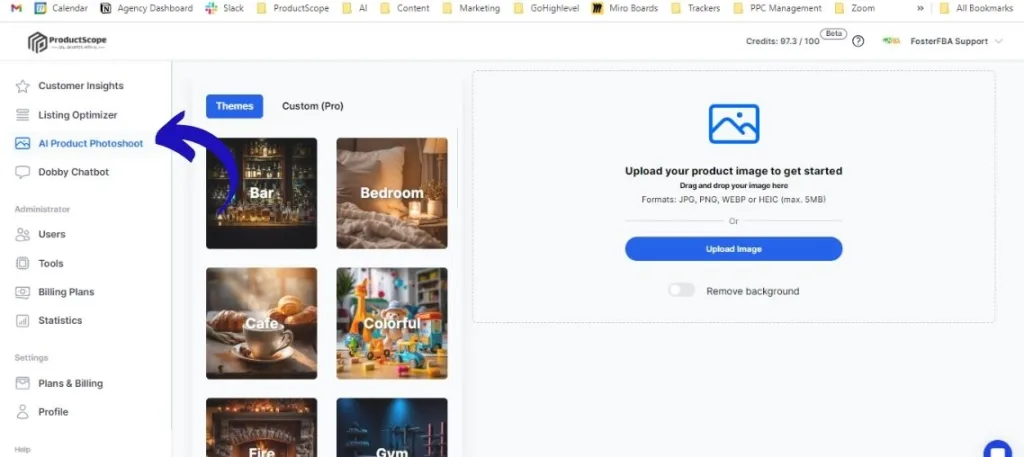The height and width of the screenshot is (457, 1024).
Task: Open the help question mark icon
Action: [x=858, y=41]
